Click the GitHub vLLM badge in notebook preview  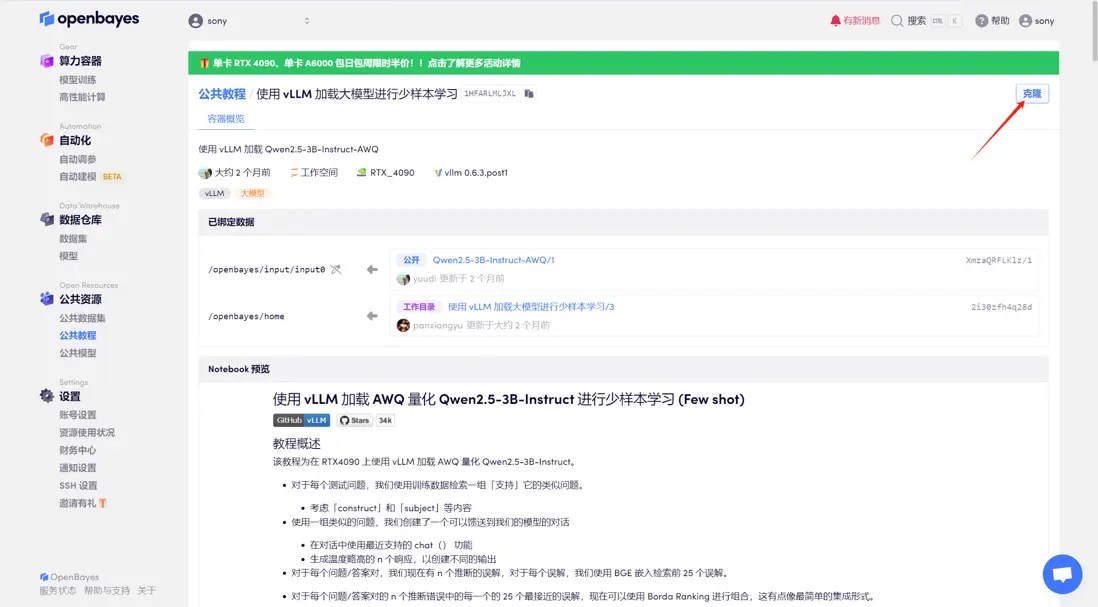tap(300, 420)
